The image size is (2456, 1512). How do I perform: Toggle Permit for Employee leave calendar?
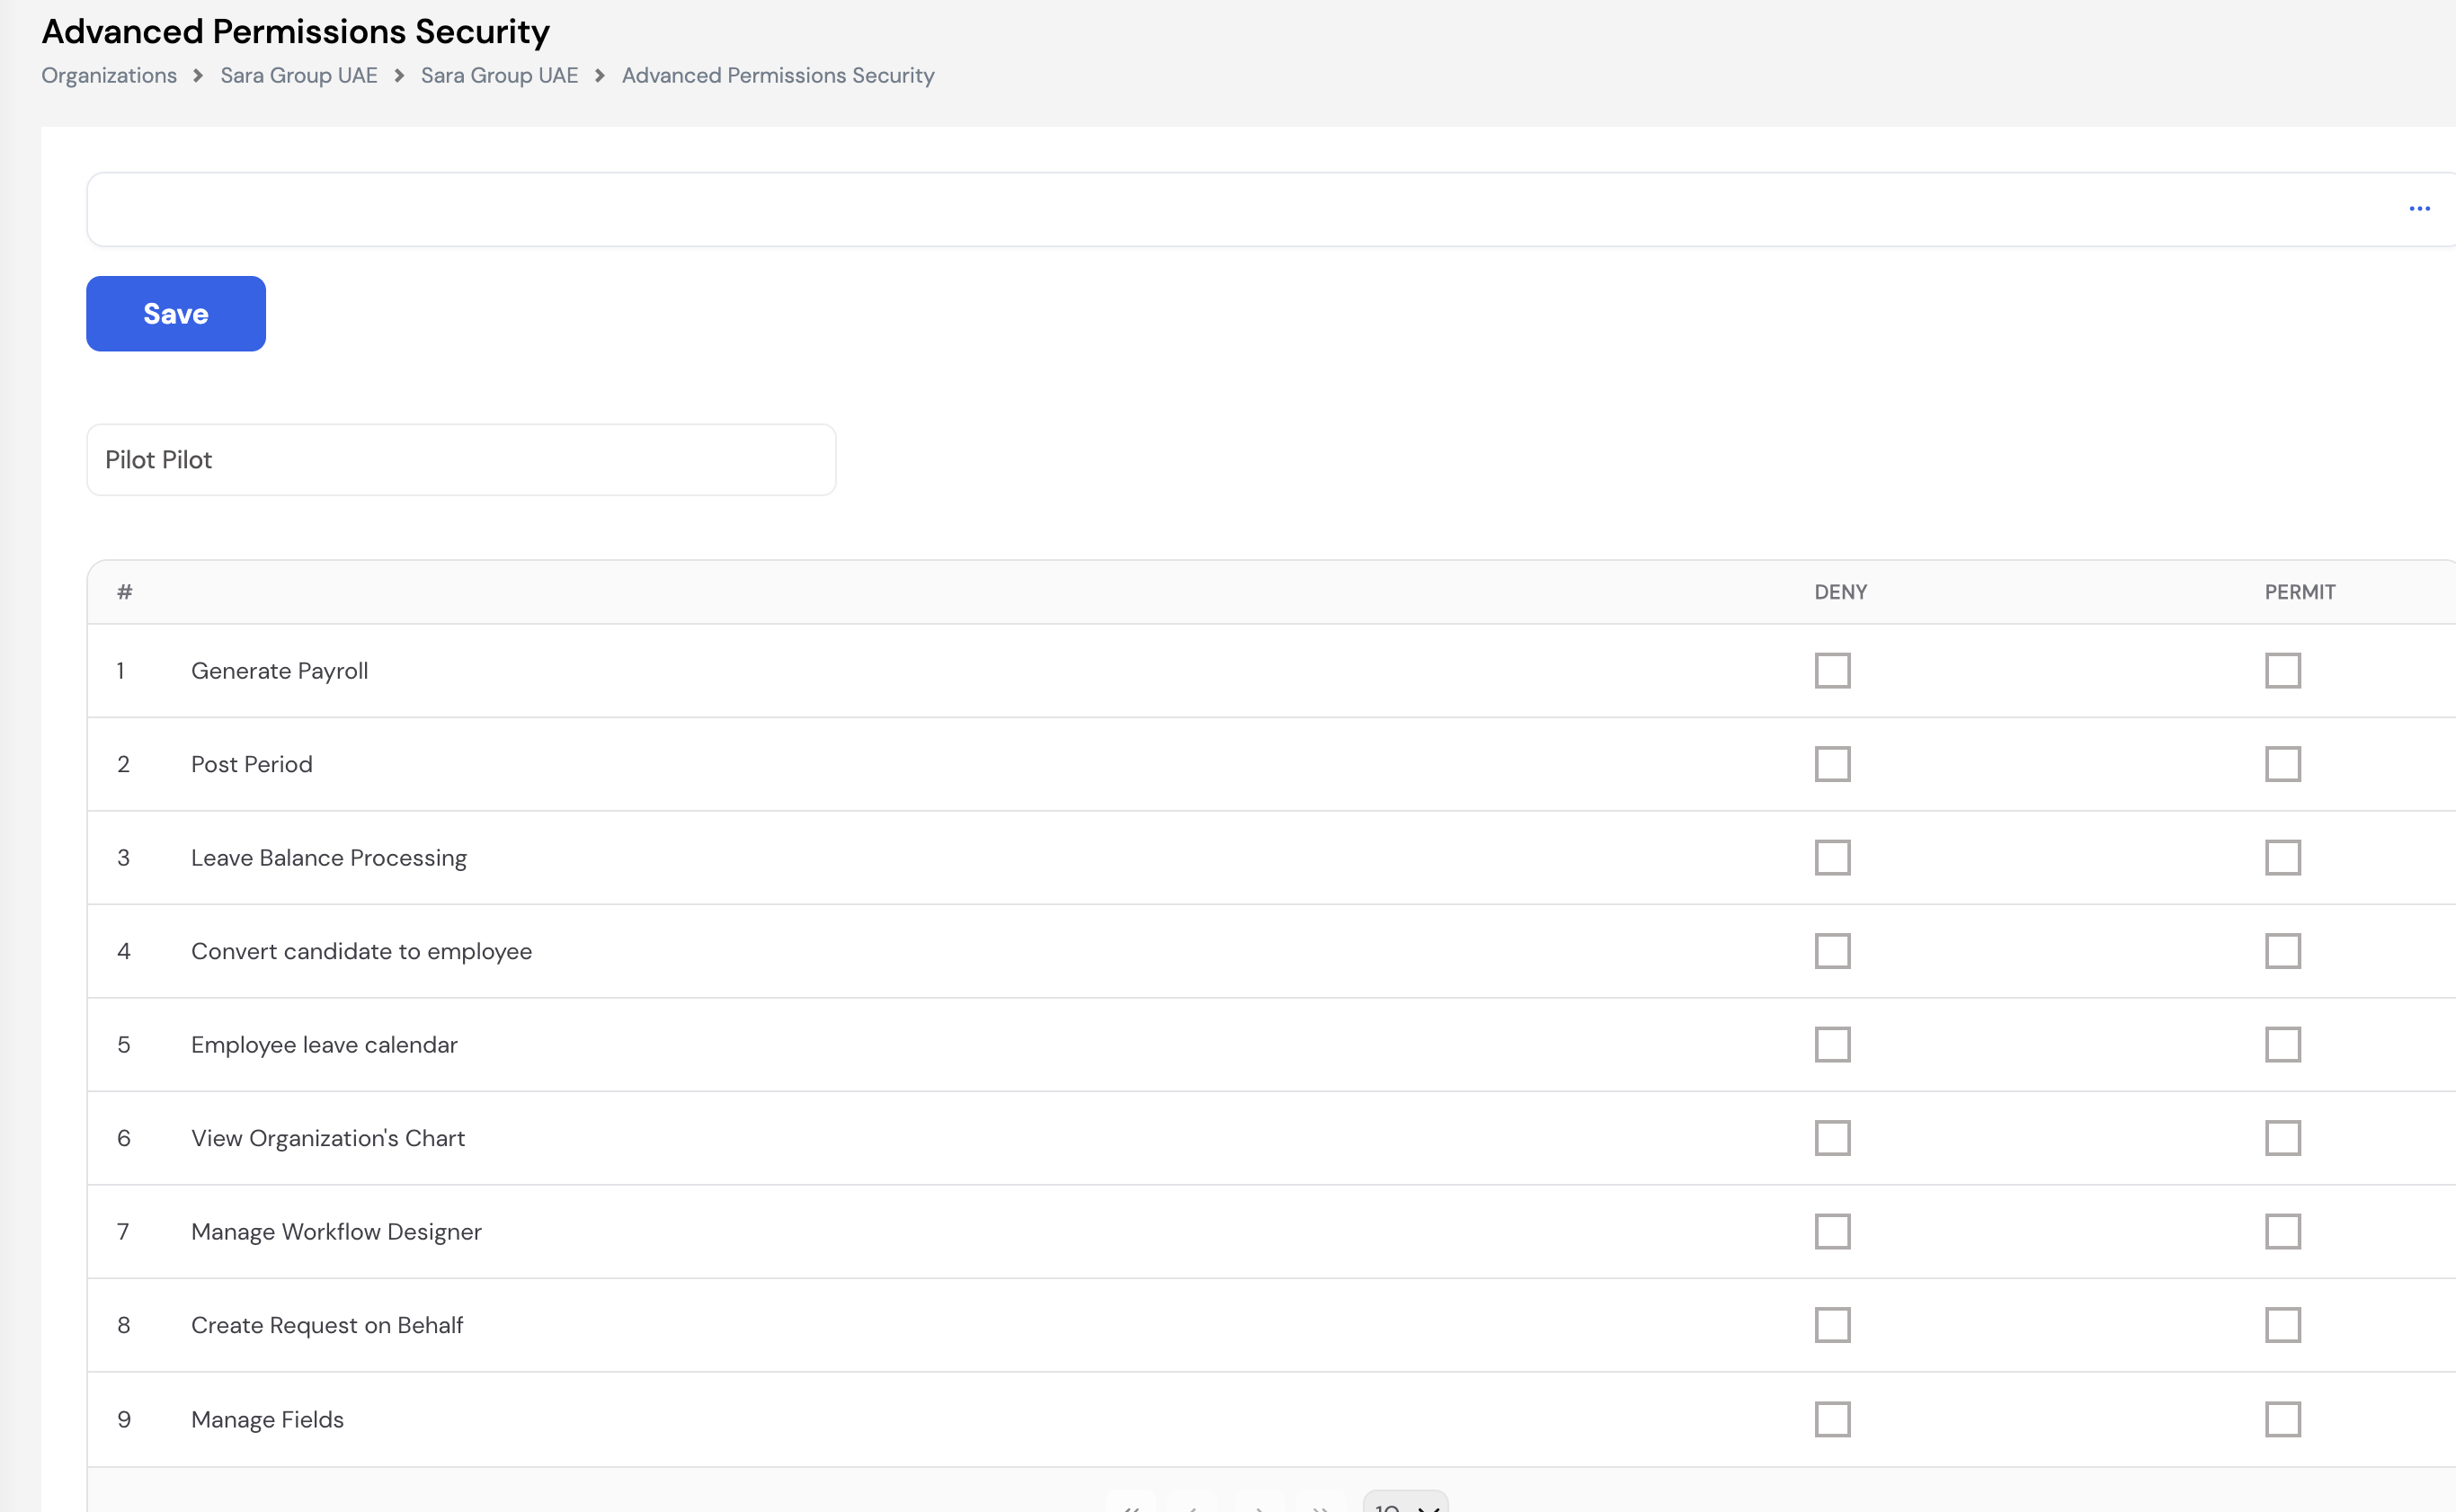pyautogui.click(x=2283, y=1045)
